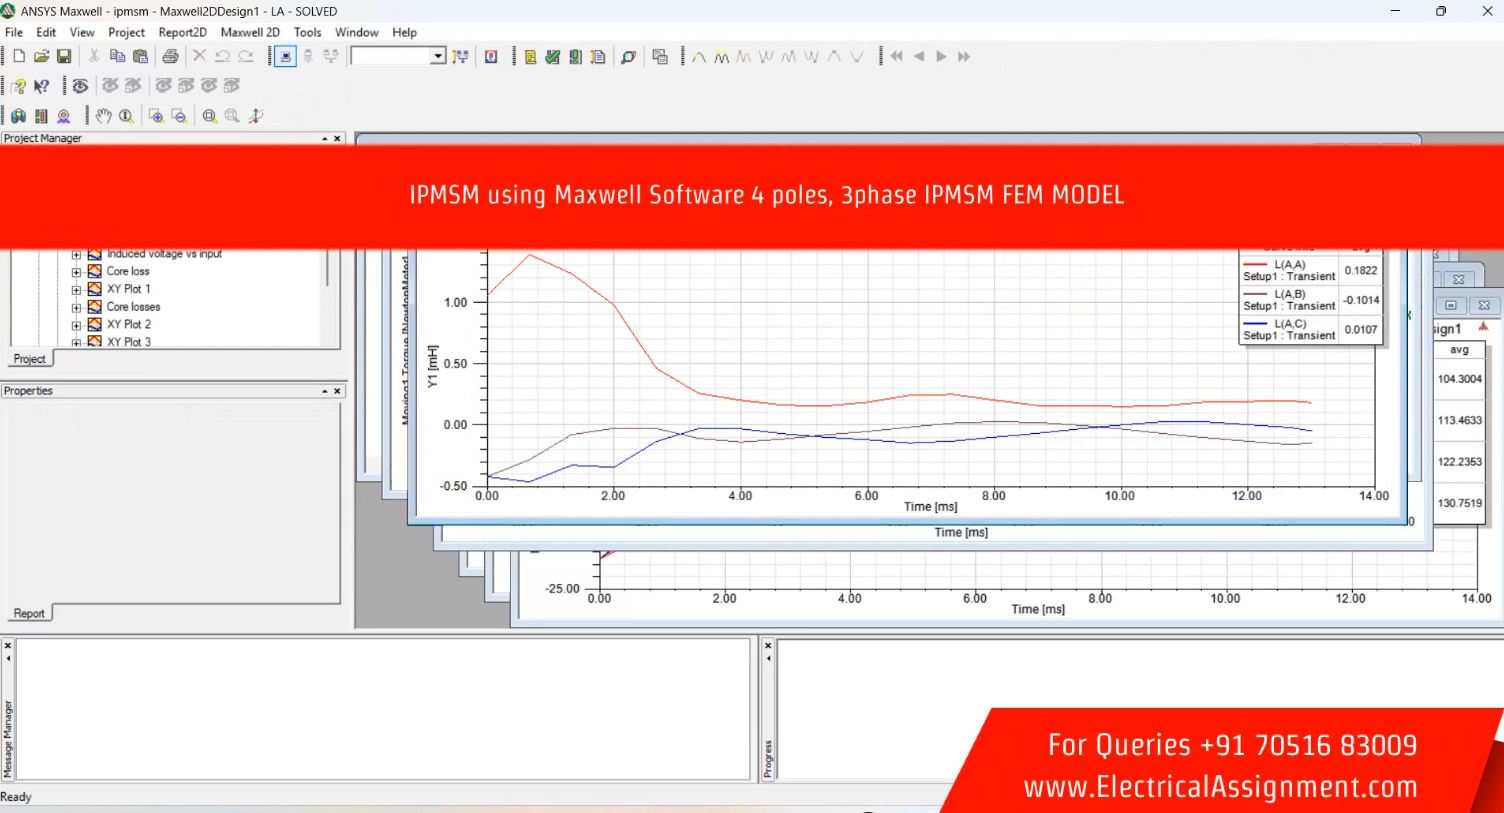Activate What's This pointer-question help icon
The width and height of the screenshot is (1504, 813).
pos(42,86)
